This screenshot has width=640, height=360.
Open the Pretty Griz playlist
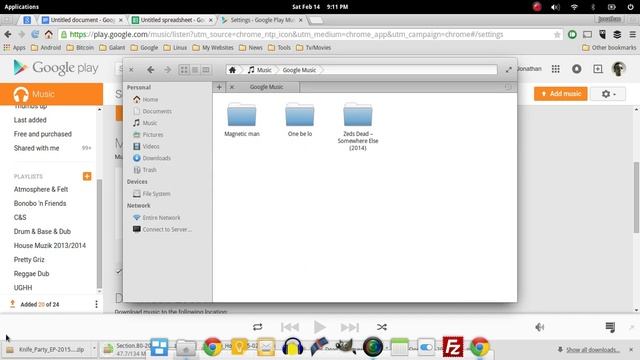pos(29,260)
